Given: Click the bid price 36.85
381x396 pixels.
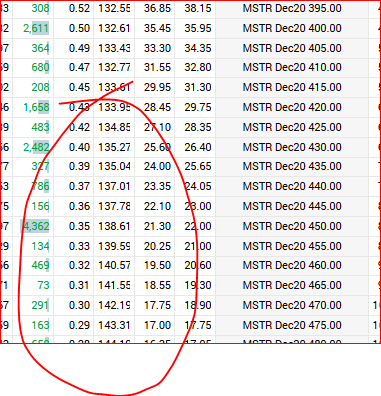Looking at the screenshot, I should (x=157, y=8).
